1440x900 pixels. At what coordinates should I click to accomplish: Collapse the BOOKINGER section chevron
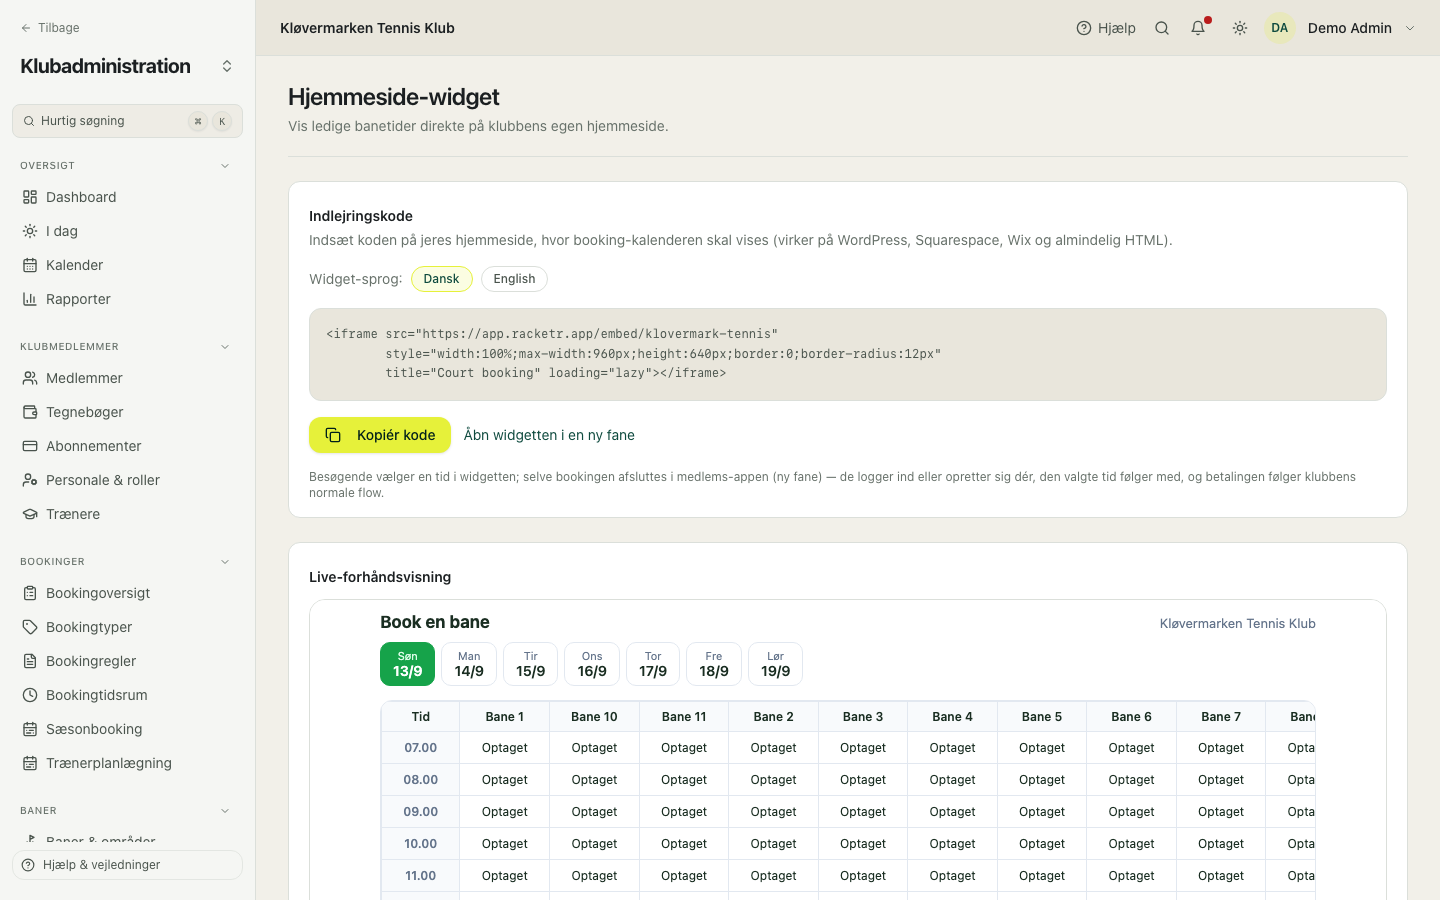pyautogui.click(x=225, y=562)
